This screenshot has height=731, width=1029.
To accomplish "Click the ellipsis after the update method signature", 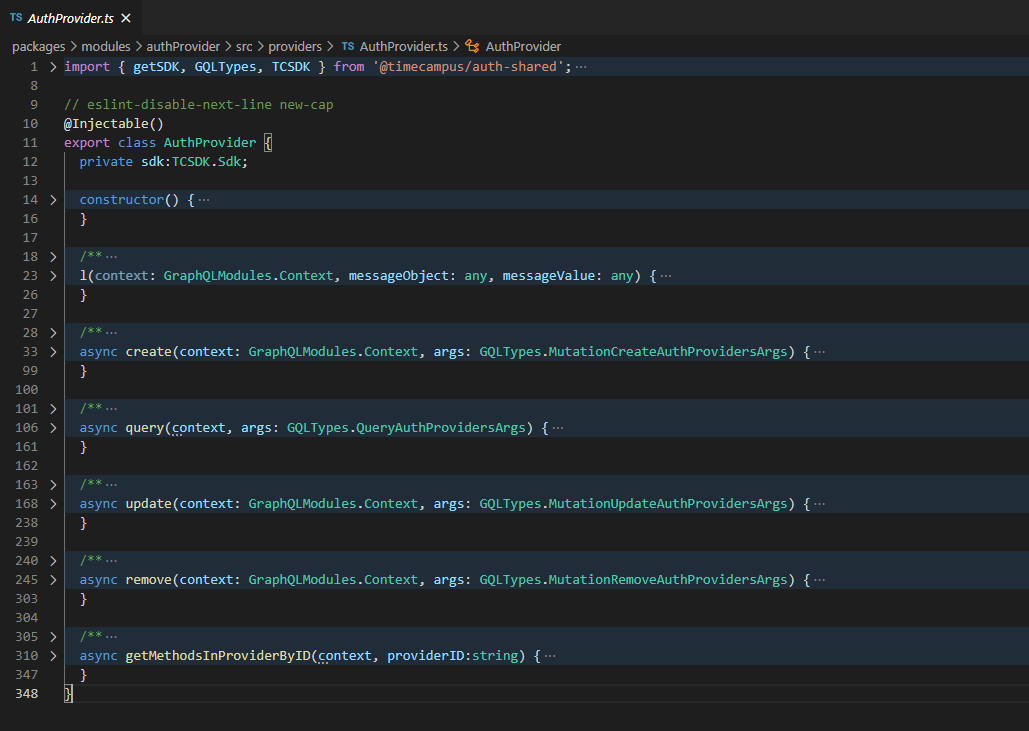I will 818,503.
